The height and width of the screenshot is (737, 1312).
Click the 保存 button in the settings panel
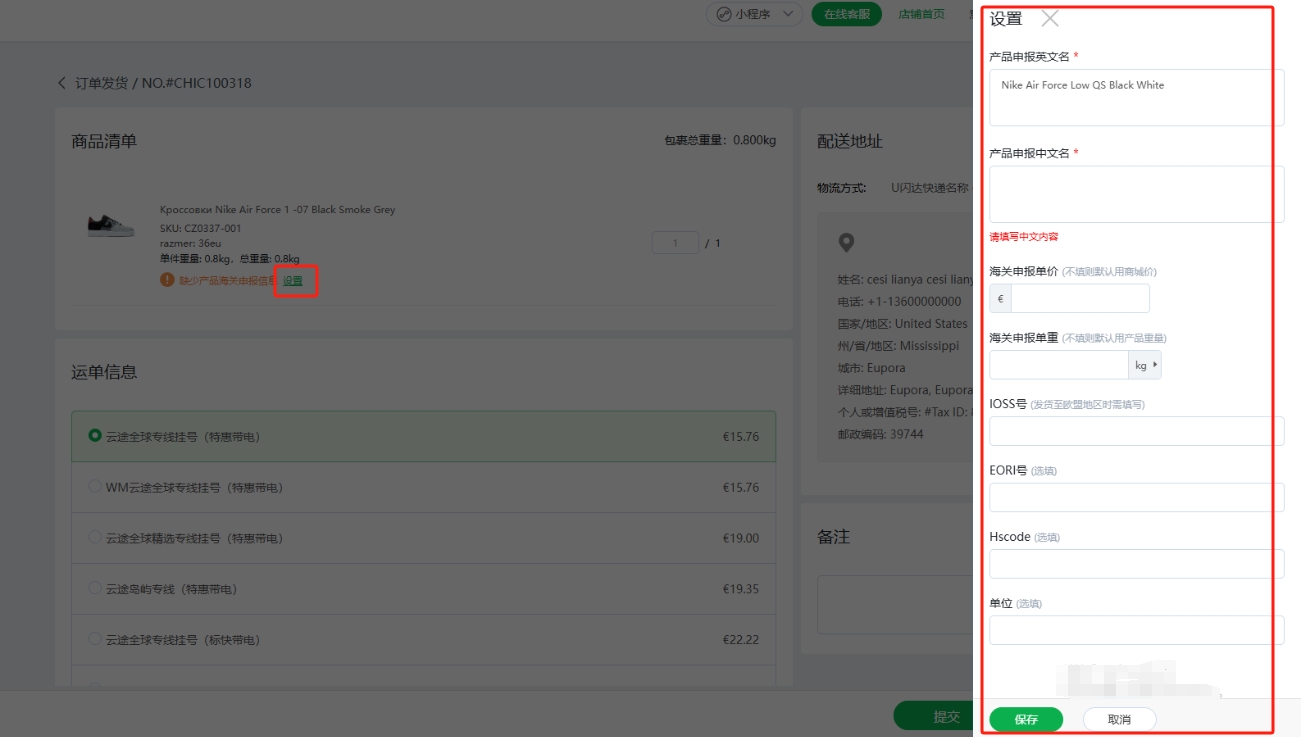(x=1026, y=719)
